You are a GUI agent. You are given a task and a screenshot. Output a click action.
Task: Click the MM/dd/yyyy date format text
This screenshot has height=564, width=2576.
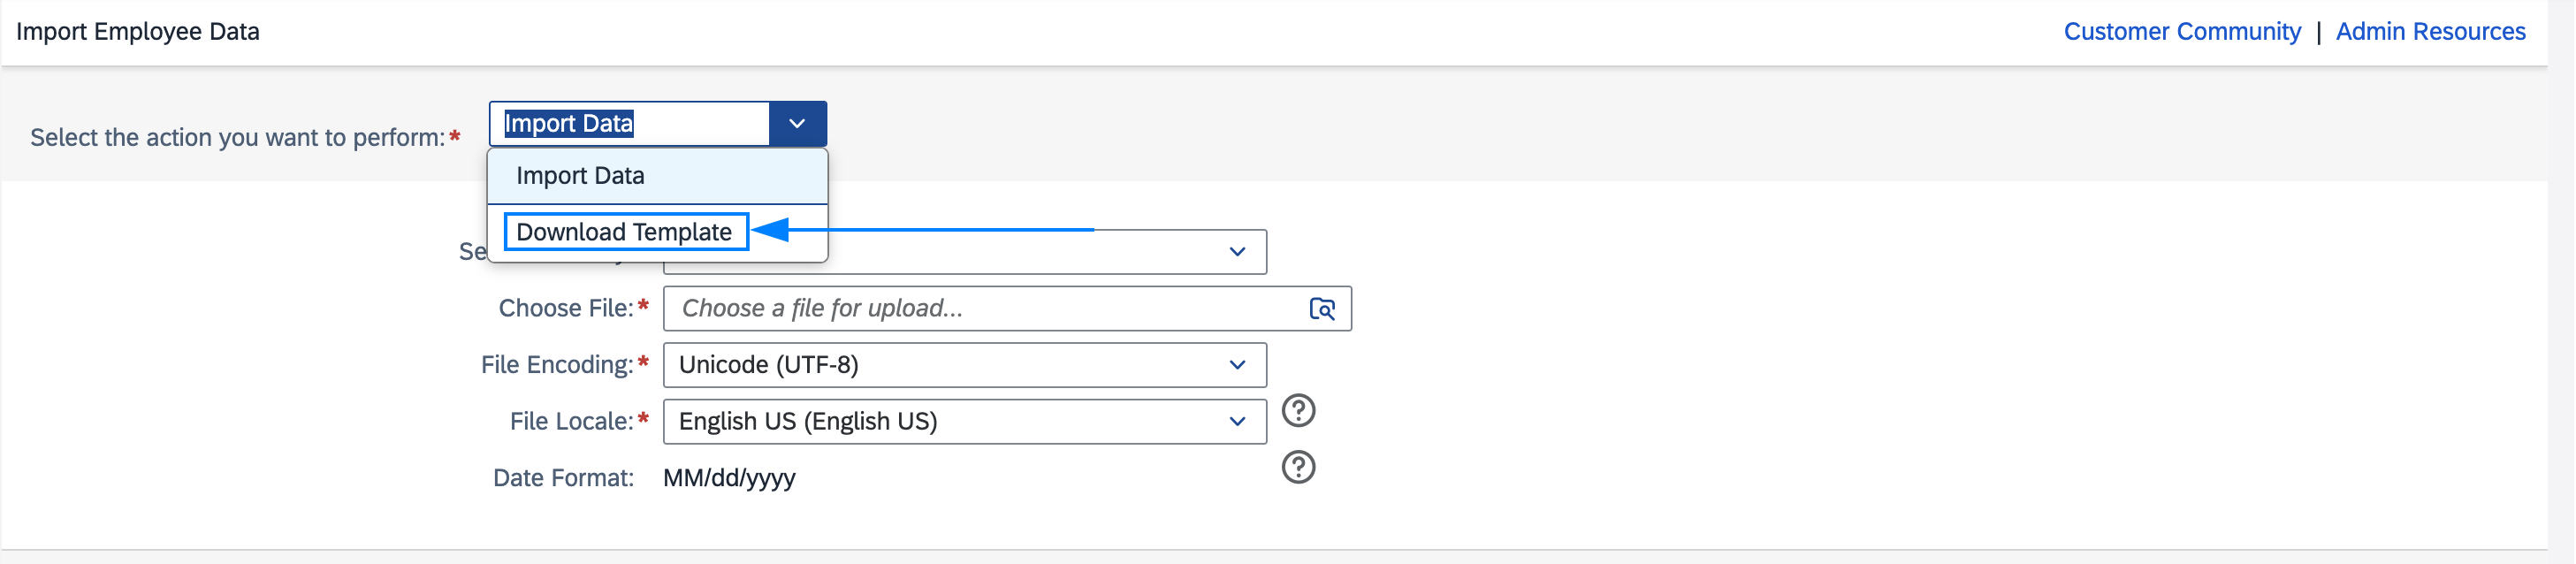pos(729,479)
